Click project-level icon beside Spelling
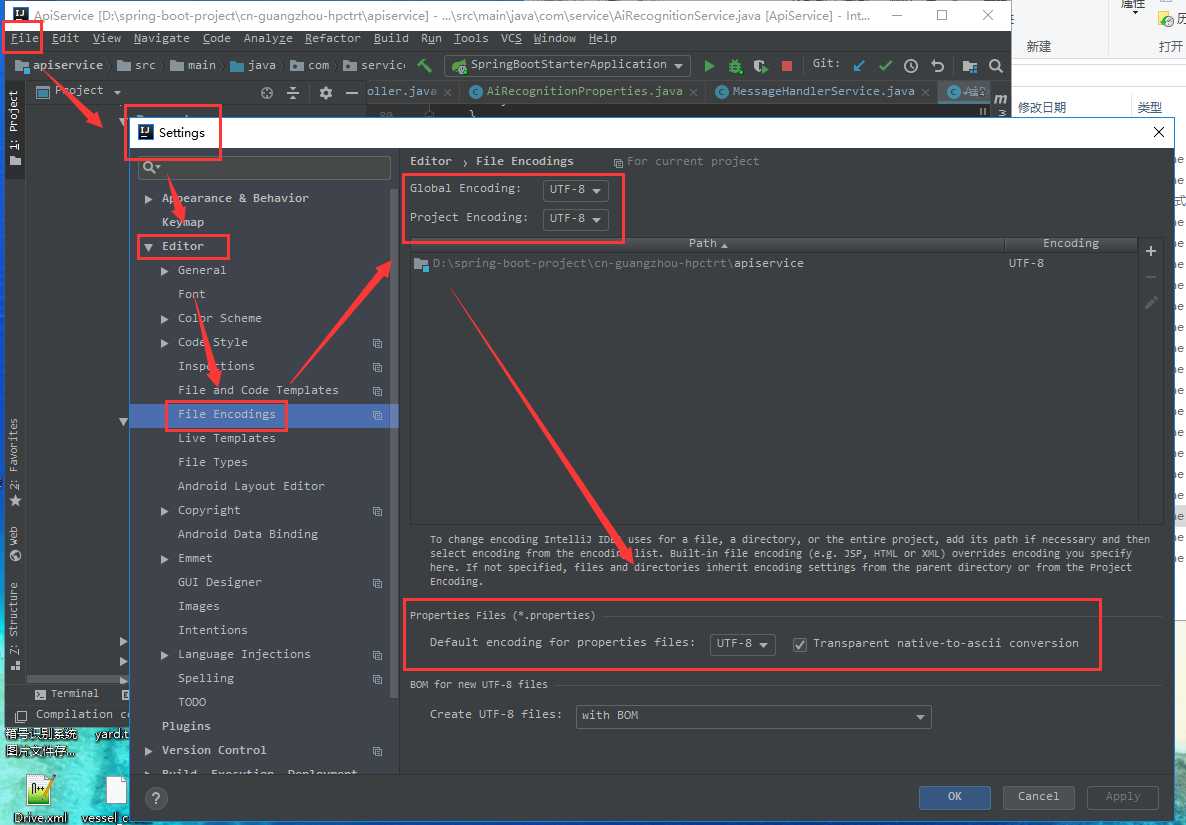This screenshot has width=1186, height=825. coord(377,679)
